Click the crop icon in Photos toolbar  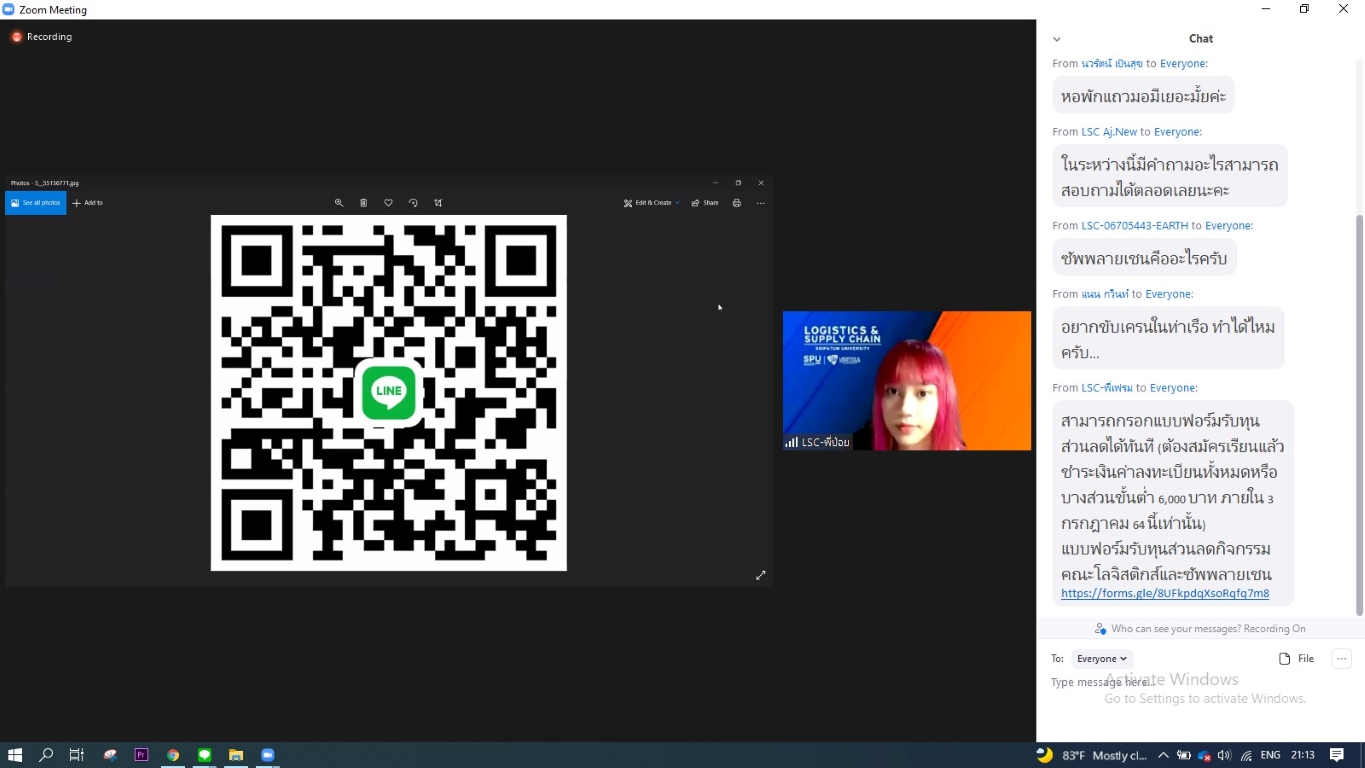(438, 203)
